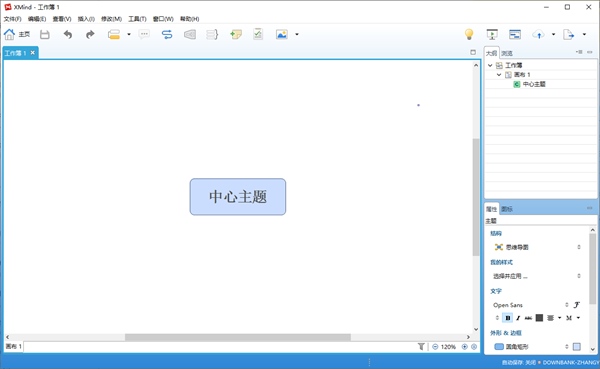Image resolution: width=600 pixels, height=369 pixels.
Task: Toggle strikethrough text formatting
Action: point(528,318)
